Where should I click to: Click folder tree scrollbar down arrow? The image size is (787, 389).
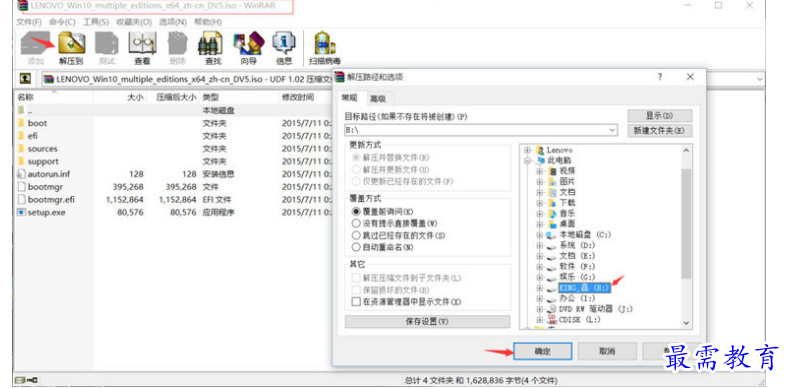(x=686, y=324)
